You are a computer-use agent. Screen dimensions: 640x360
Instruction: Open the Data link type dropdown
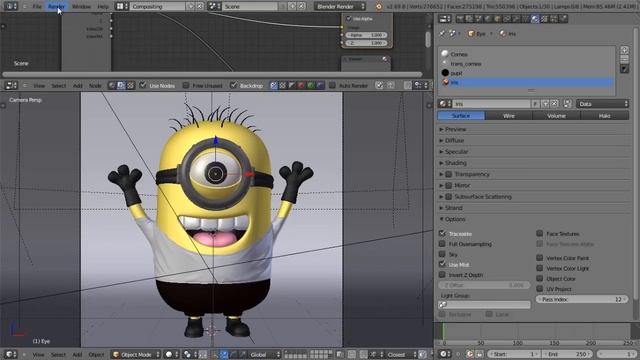(602, 104)
